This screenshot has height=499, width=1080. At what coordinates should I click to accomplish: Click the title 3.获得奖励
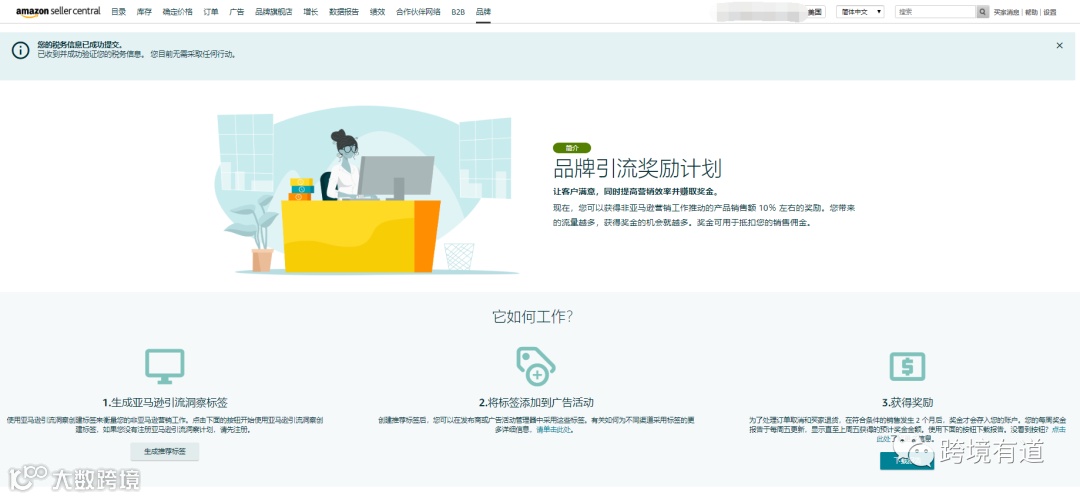[x=908, y=403]
